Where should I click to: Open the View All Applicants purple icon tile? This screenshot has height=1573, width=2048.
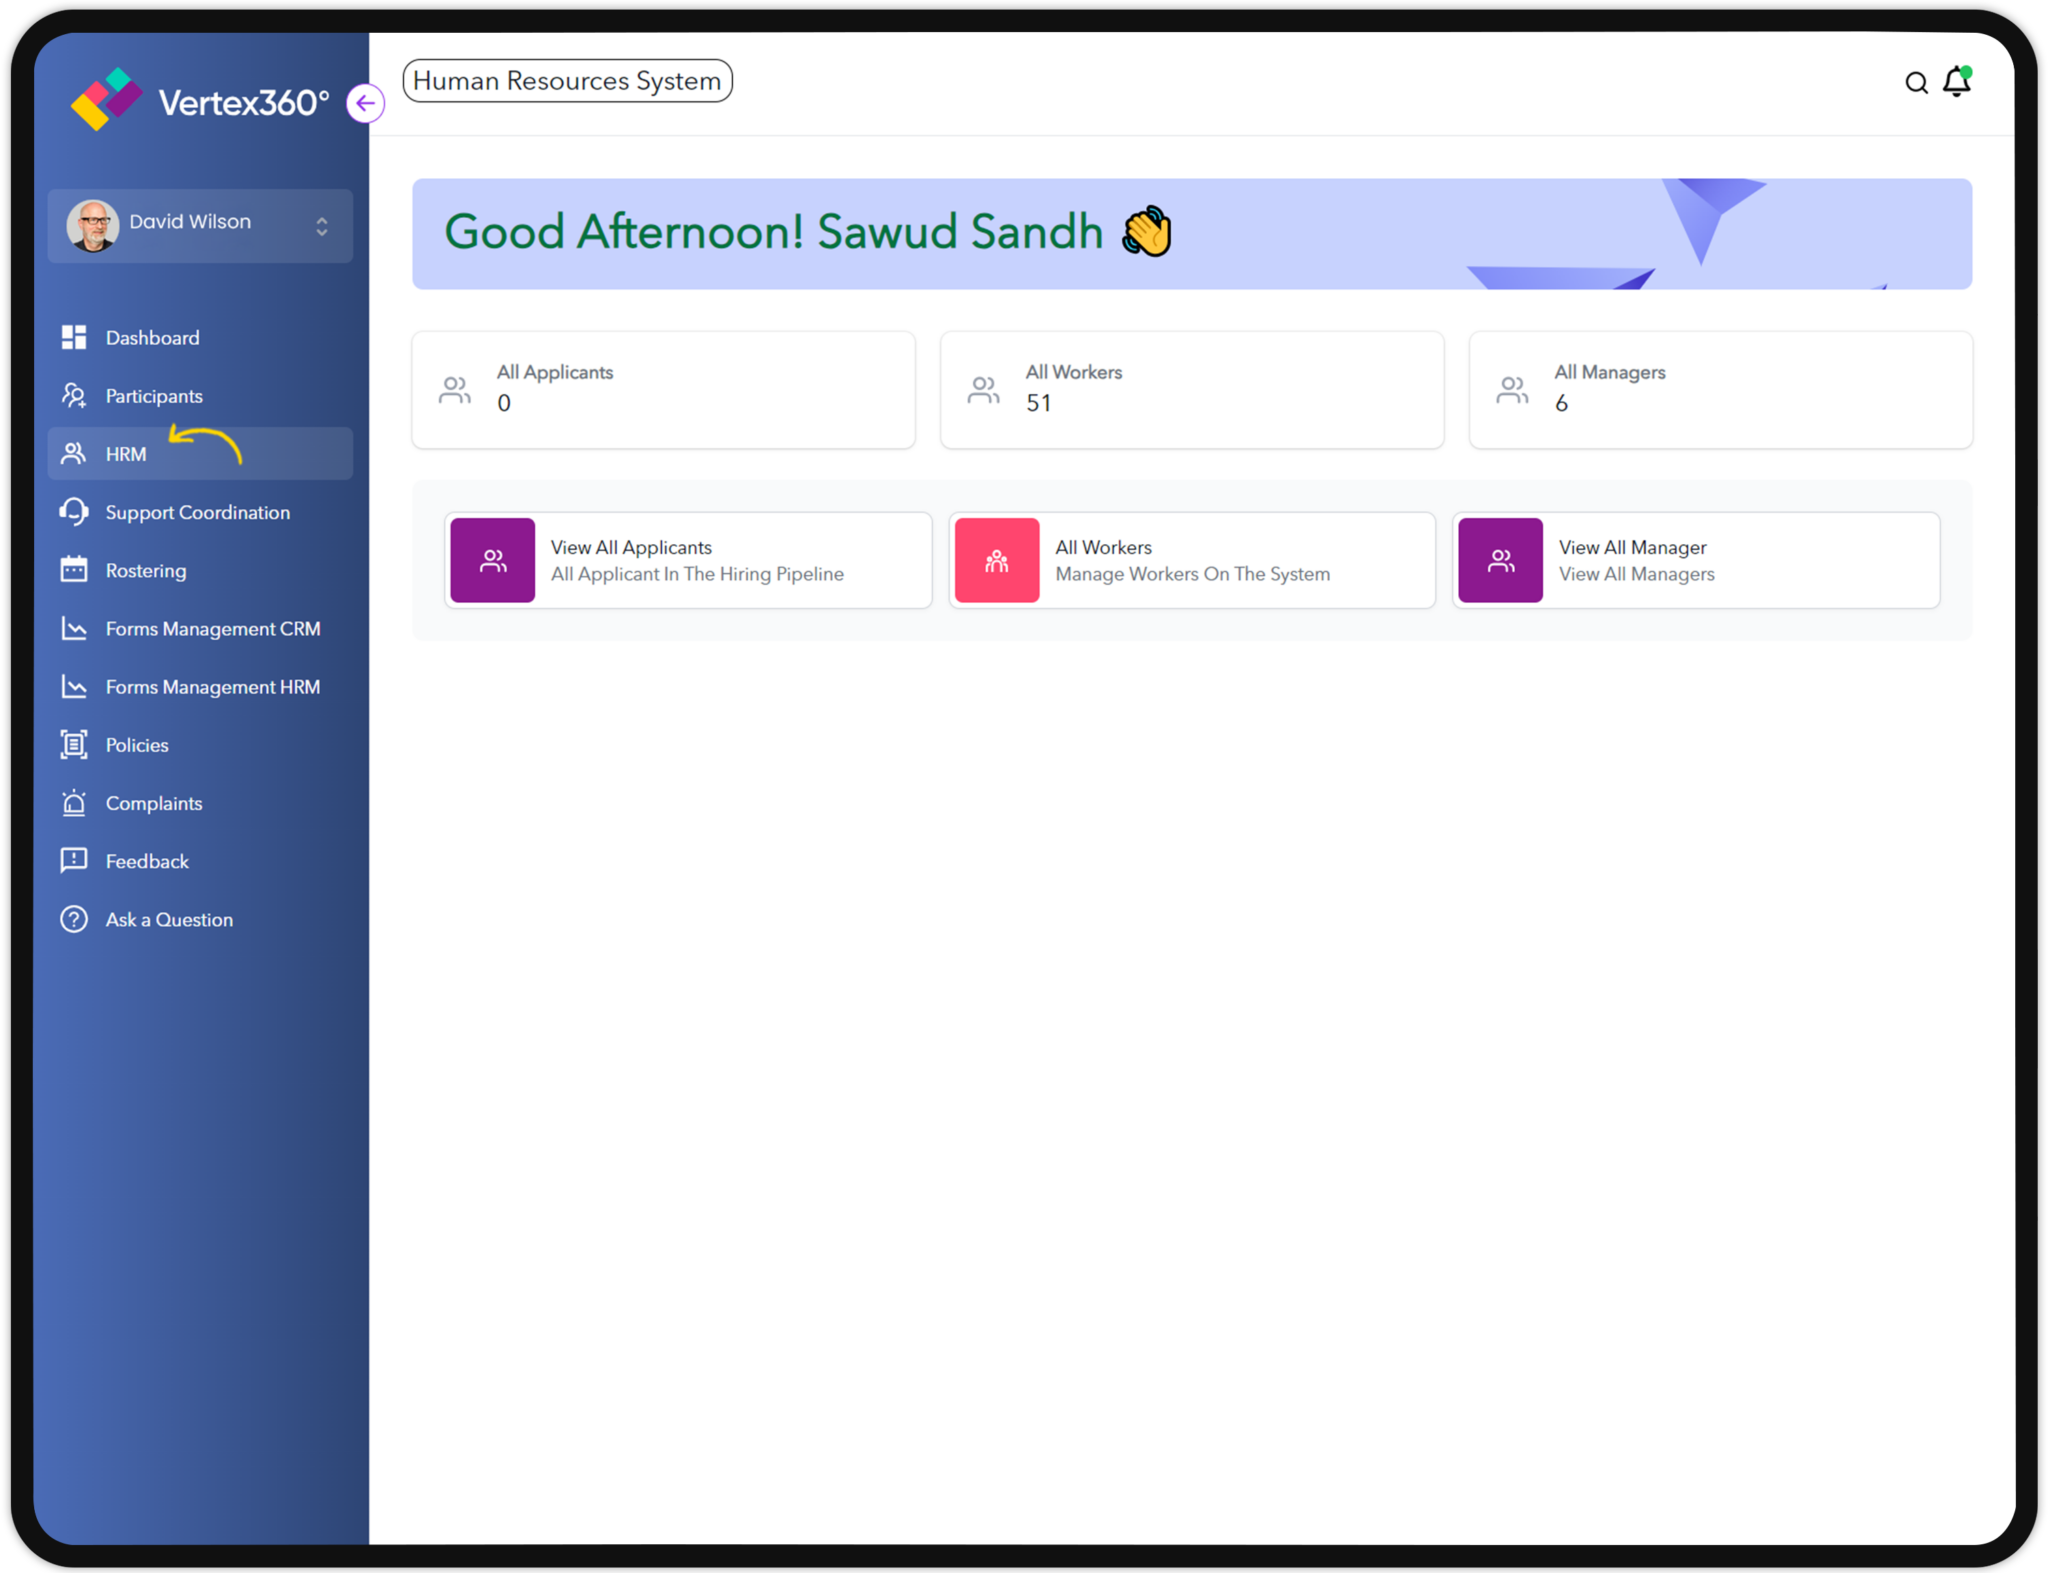coord(492,560)
